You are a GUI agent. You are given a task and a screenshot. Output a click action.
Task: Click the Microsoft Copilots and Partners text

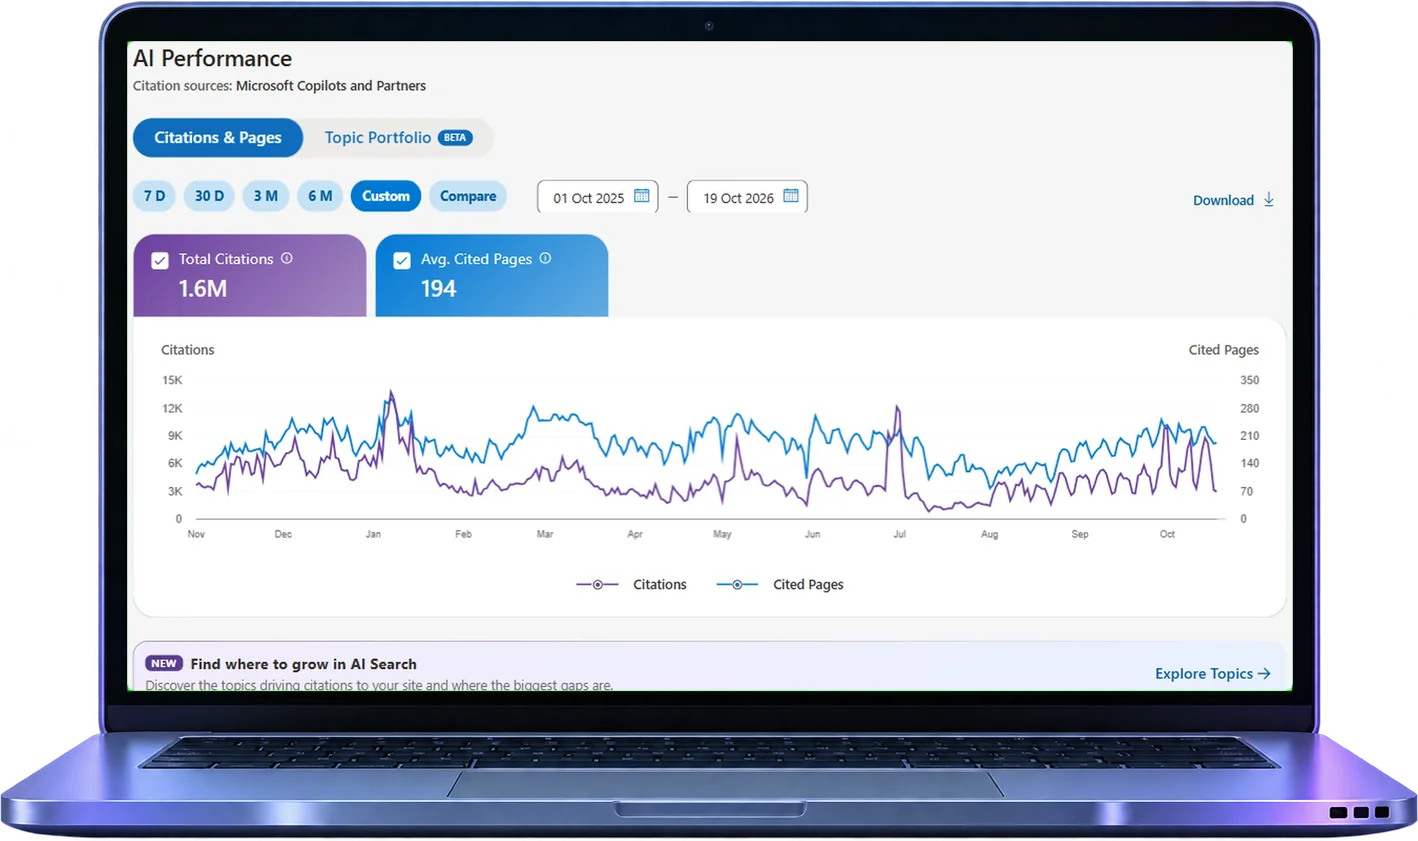point(331,86)
